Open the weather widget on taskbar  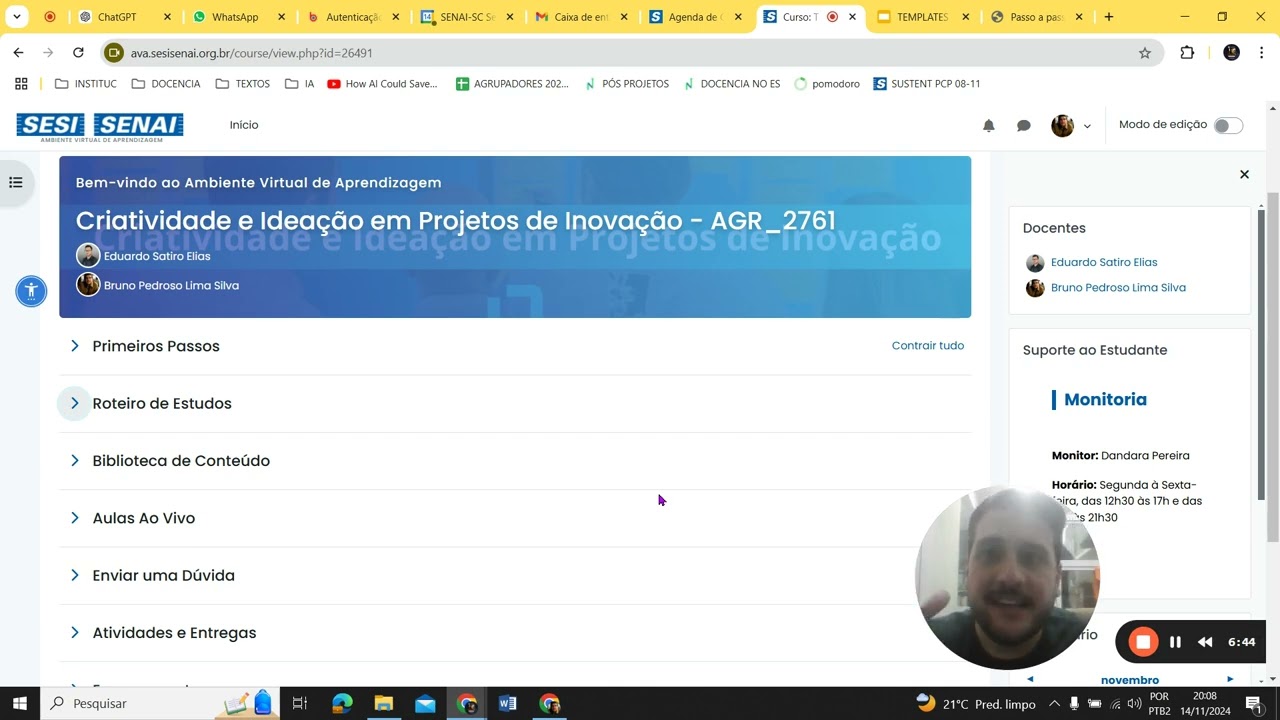(976, 704)
